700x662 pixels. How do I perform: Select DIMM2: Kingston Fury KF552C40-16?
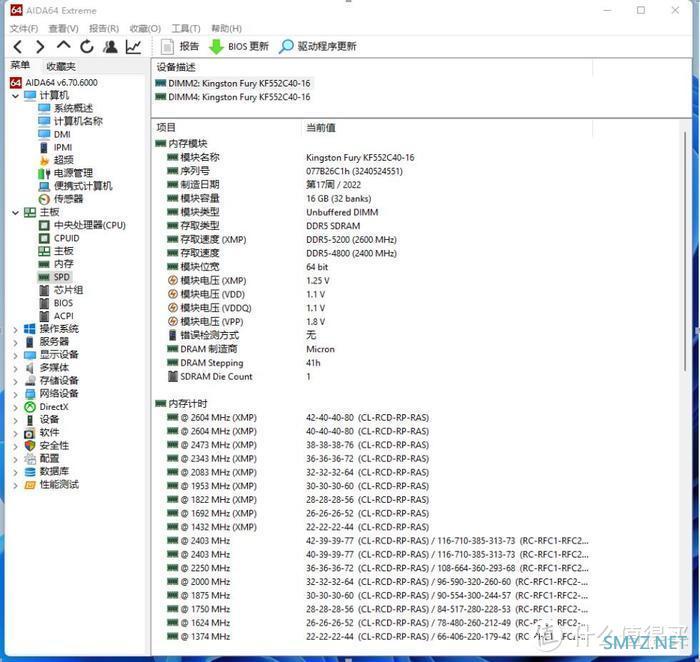[233, 83]
